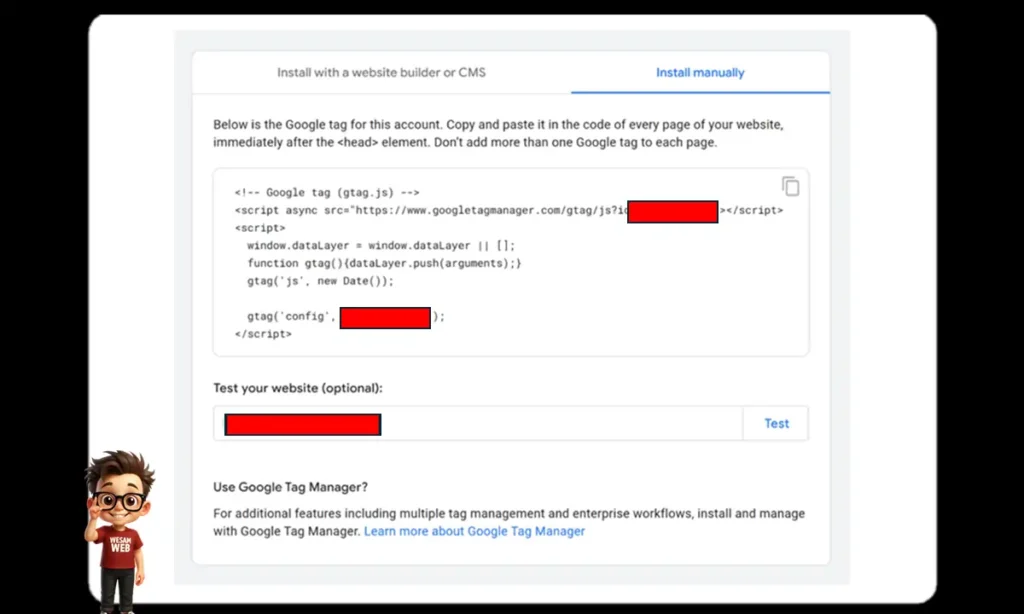Click the redacted URL inside the test field

click(301, 423)
